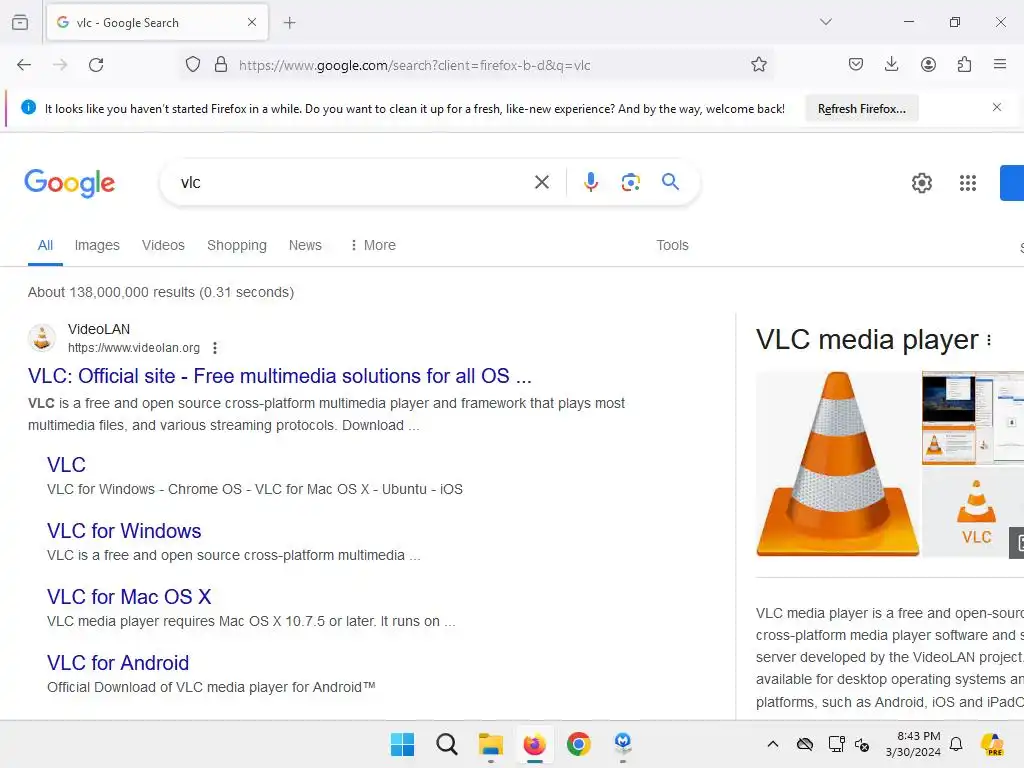Launch Google Chrome from taskbar
The height and width of the screenshot is (768, 1024).
tap(579, 744)
